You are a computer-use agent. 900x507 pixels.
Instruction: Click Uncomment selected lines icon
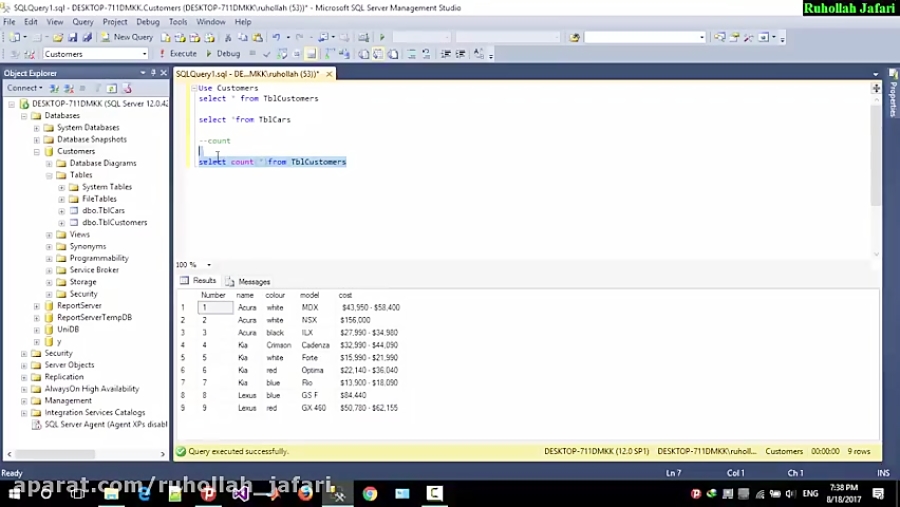(x=426, y=54)
